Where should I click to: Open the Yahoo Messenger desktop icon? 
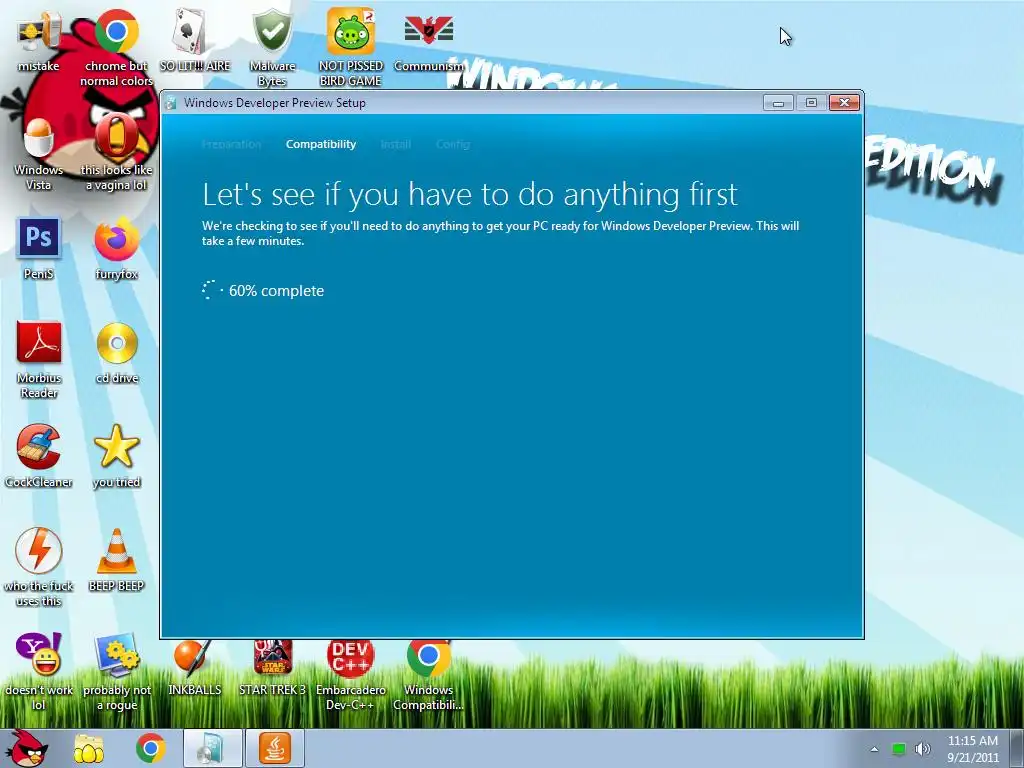(39, 673)
